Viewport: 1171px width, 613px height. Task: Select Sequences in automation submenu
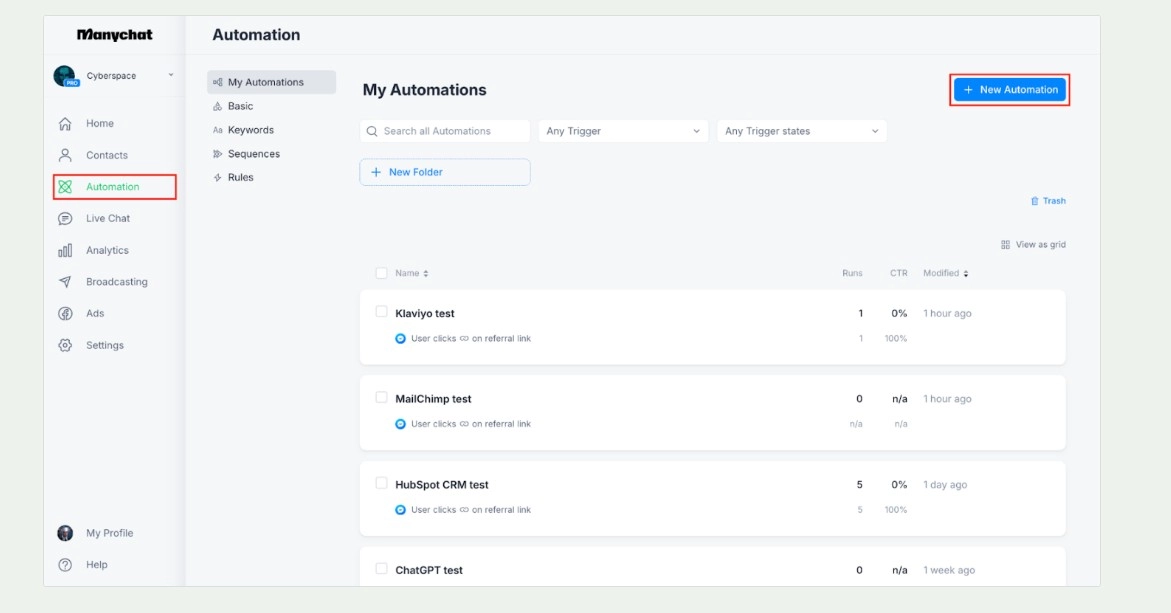point(254,154)
